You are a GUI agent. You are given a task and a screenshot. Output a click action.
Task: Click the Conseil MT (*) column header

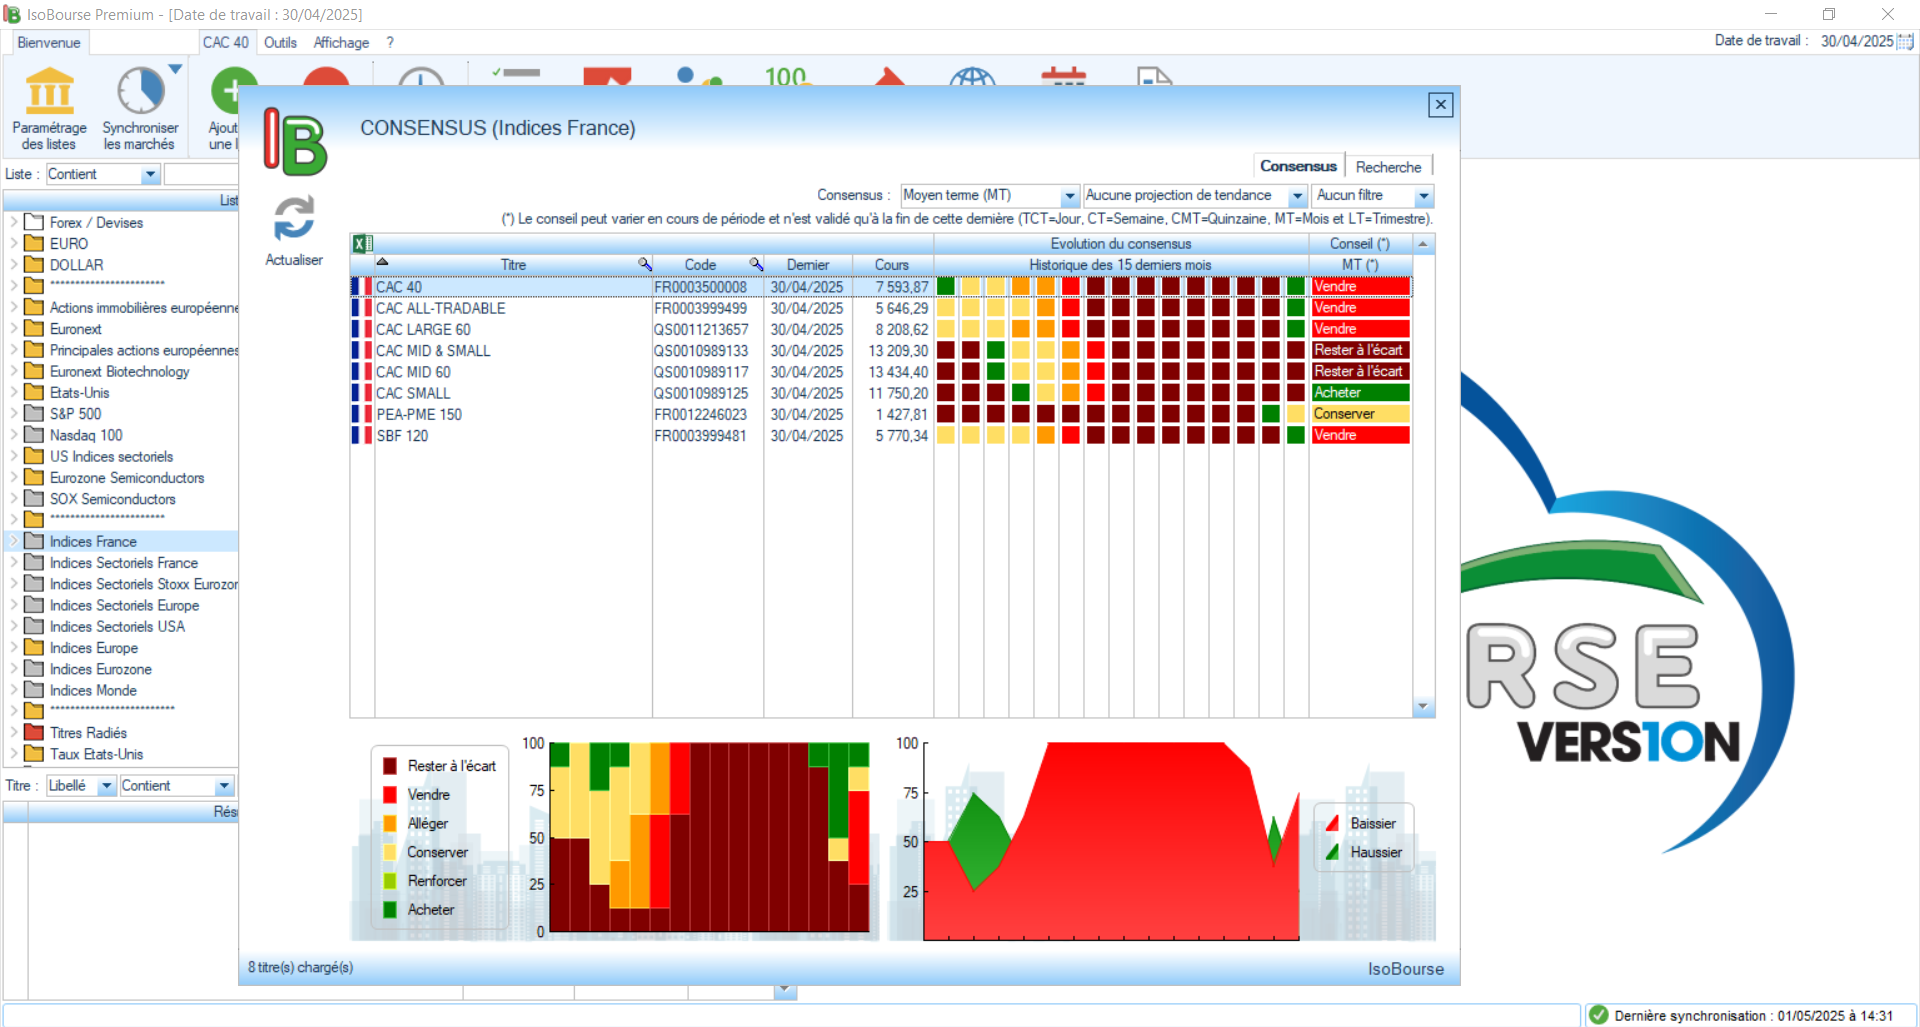point(1360,264)
